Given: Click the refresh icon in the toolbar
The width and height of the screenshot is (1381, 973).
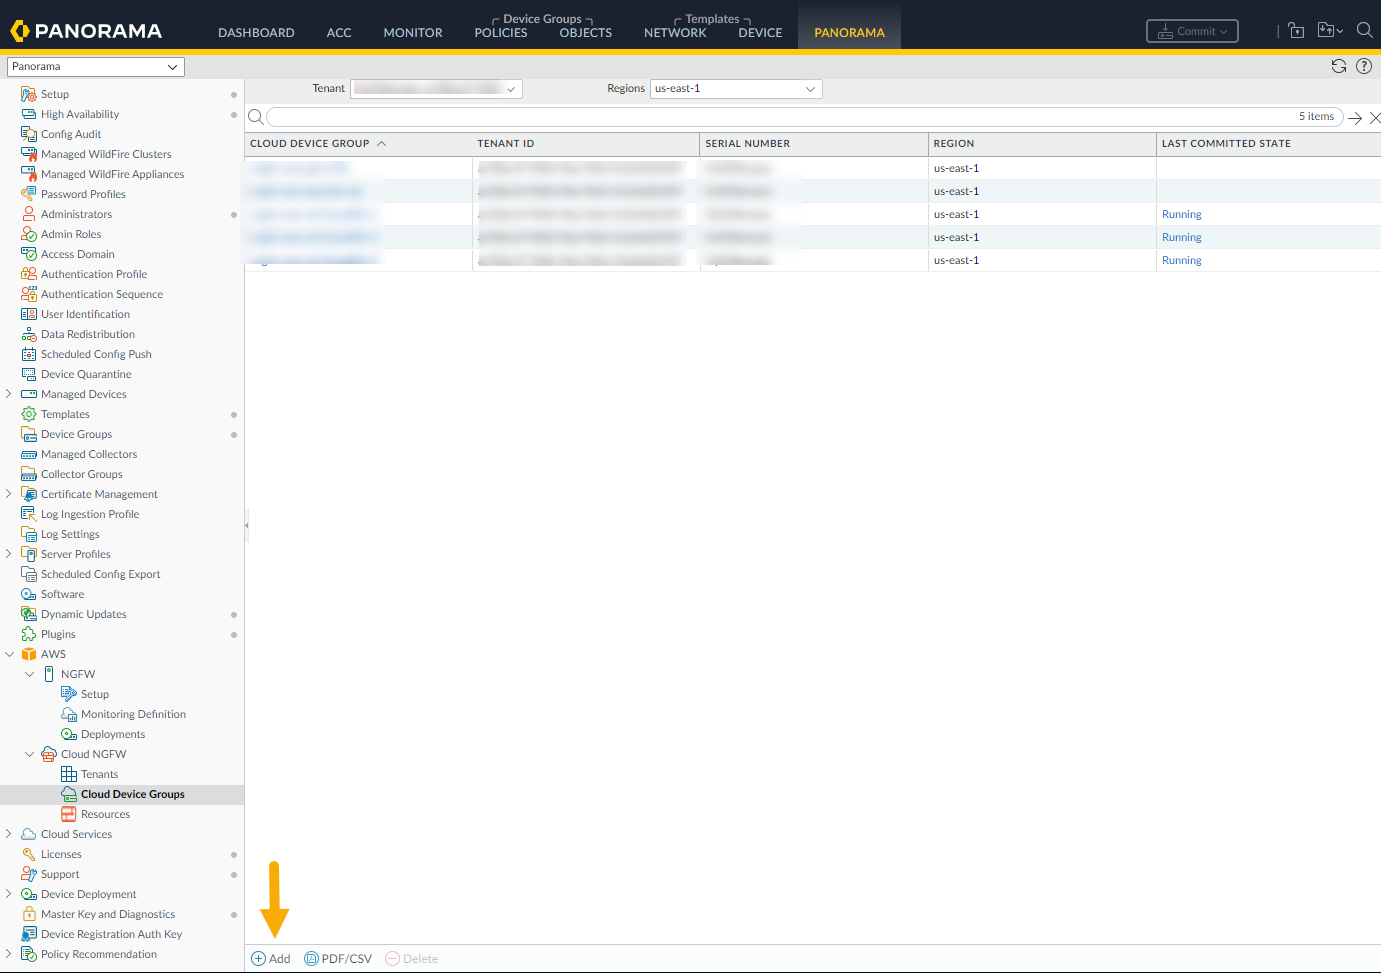Looking at the screenshot, I should (1338, 66).
